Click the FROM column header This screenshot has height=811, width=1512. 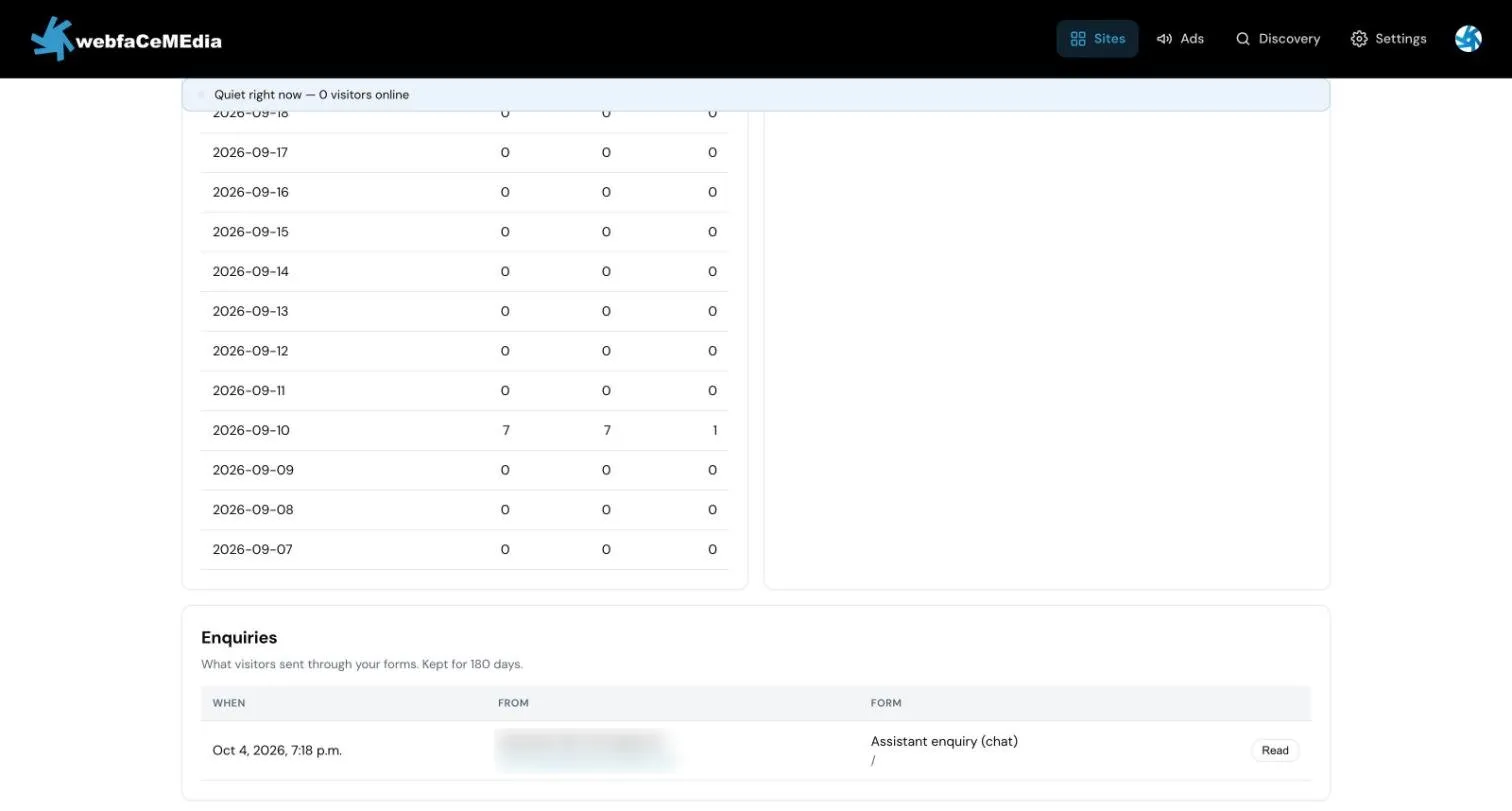pyautogui.click(x=513, y=703)
